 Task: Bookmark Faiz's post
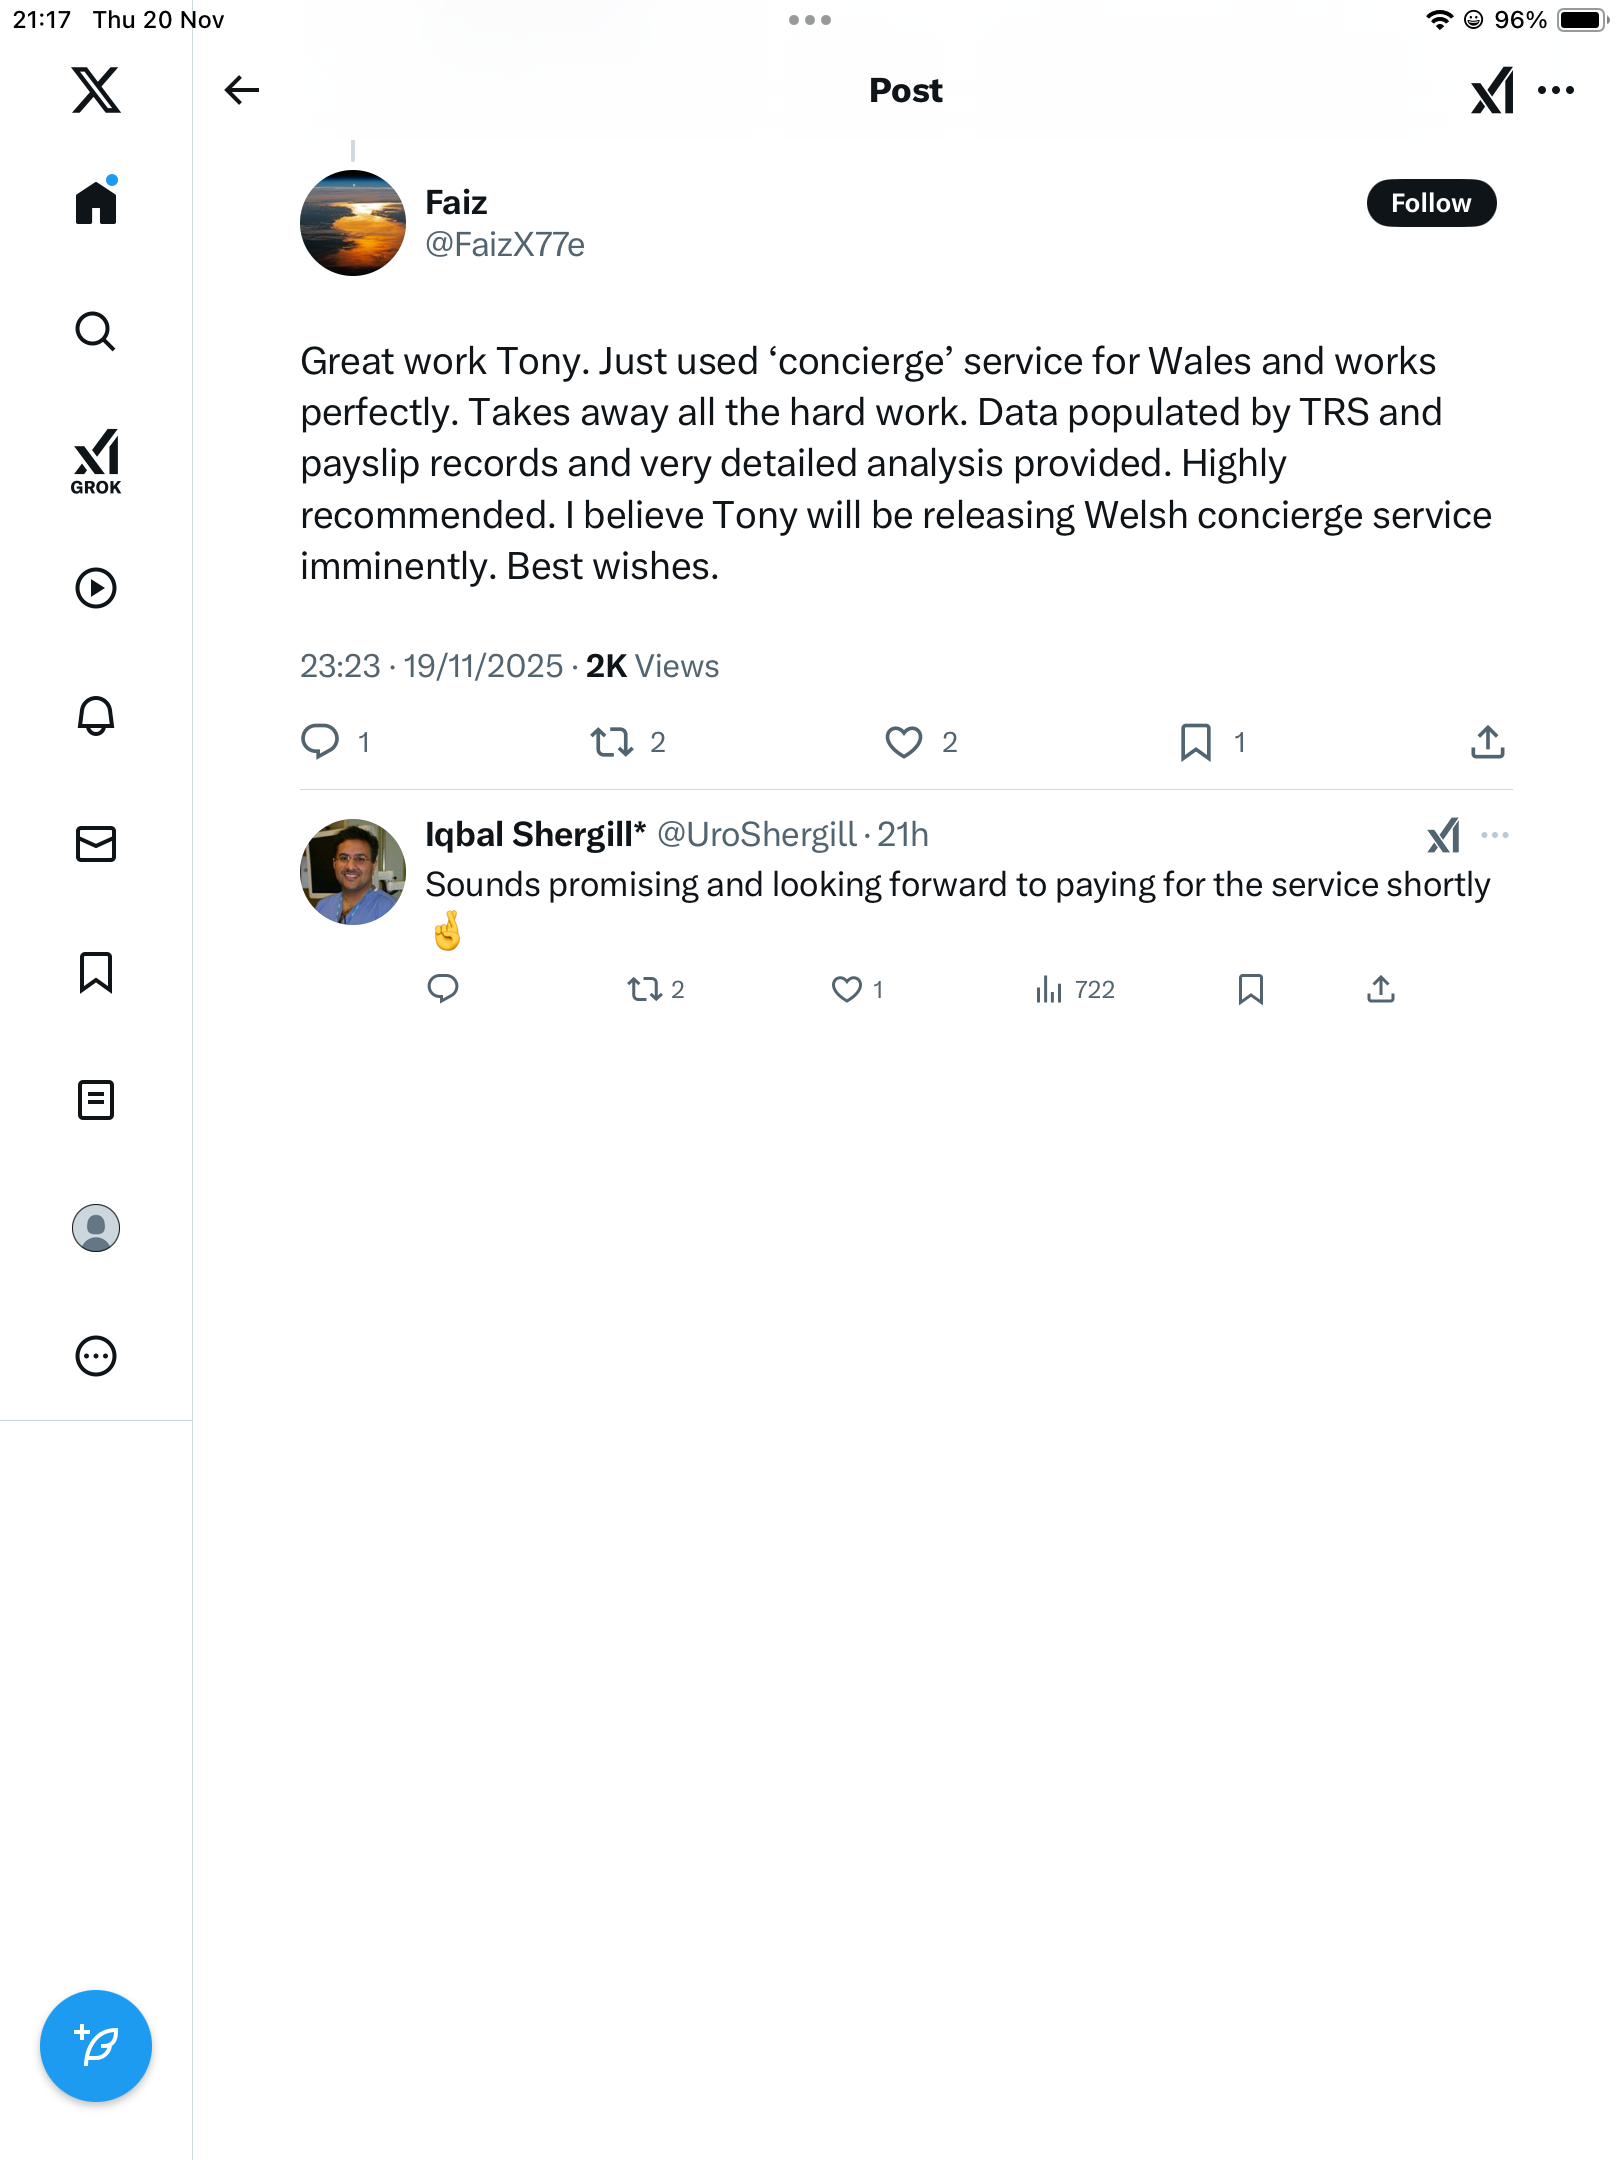click(1196, 742)
